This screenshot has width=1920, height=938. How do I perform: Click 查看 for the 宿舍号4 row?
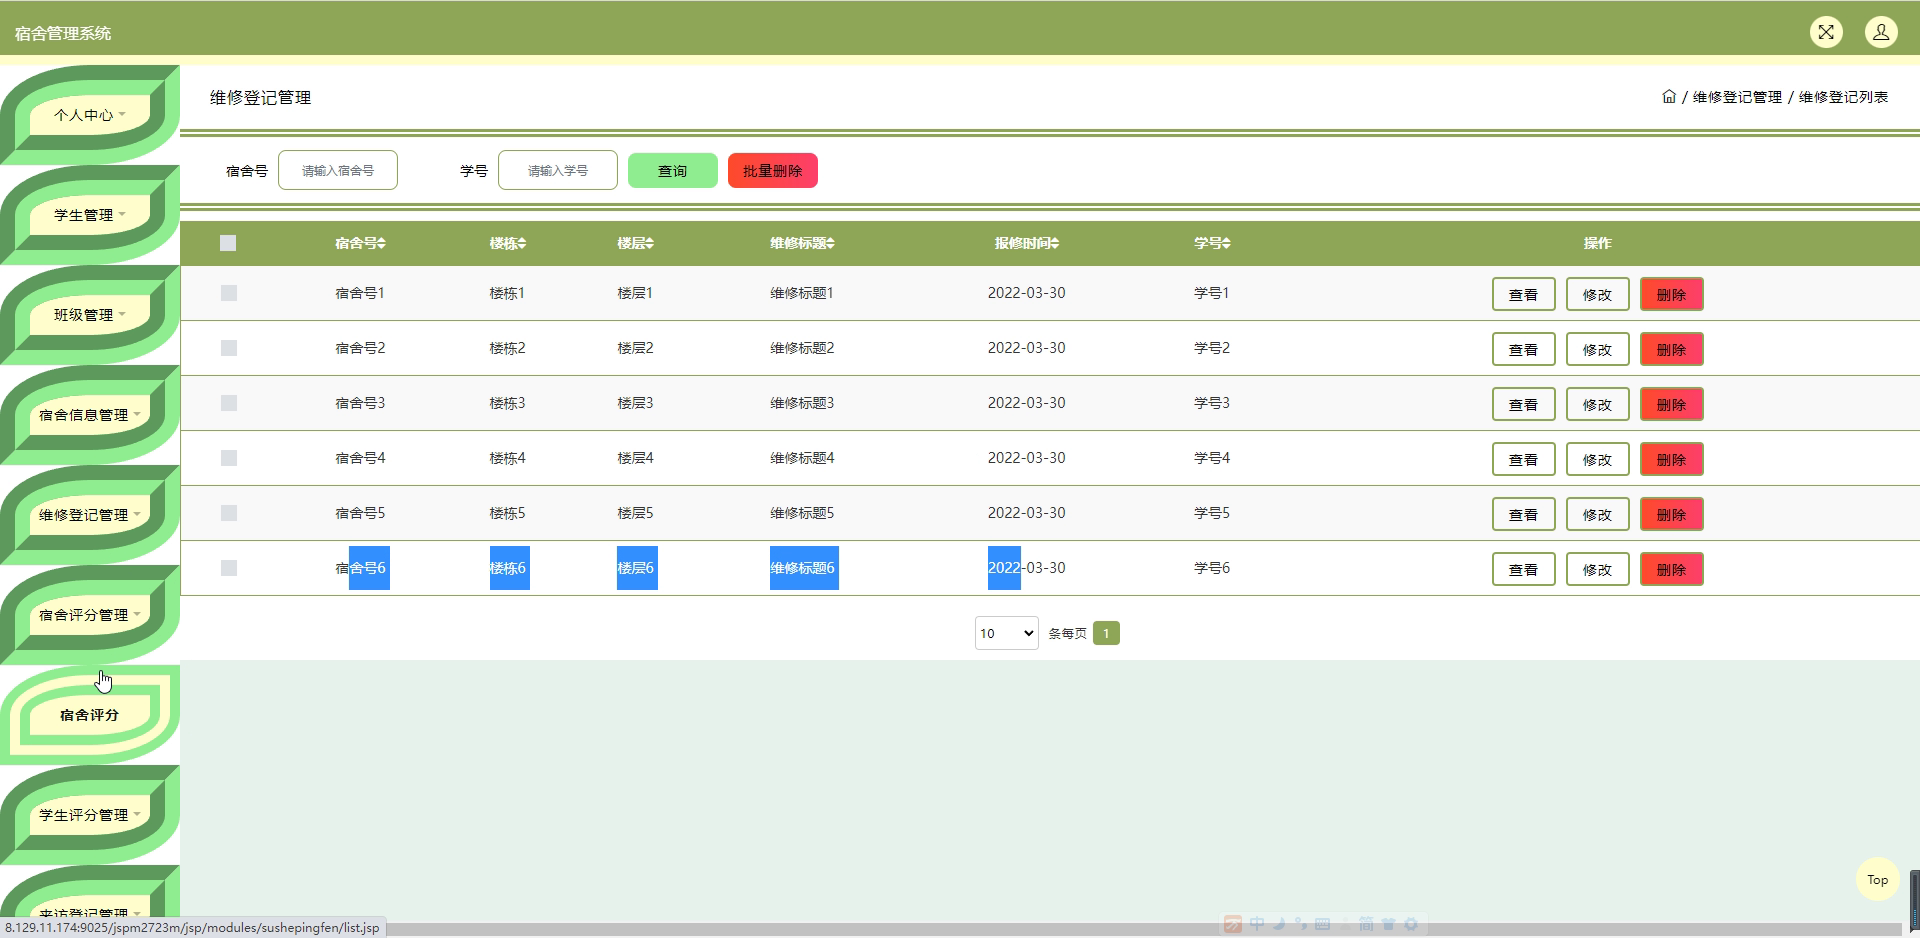(1524, 459)
